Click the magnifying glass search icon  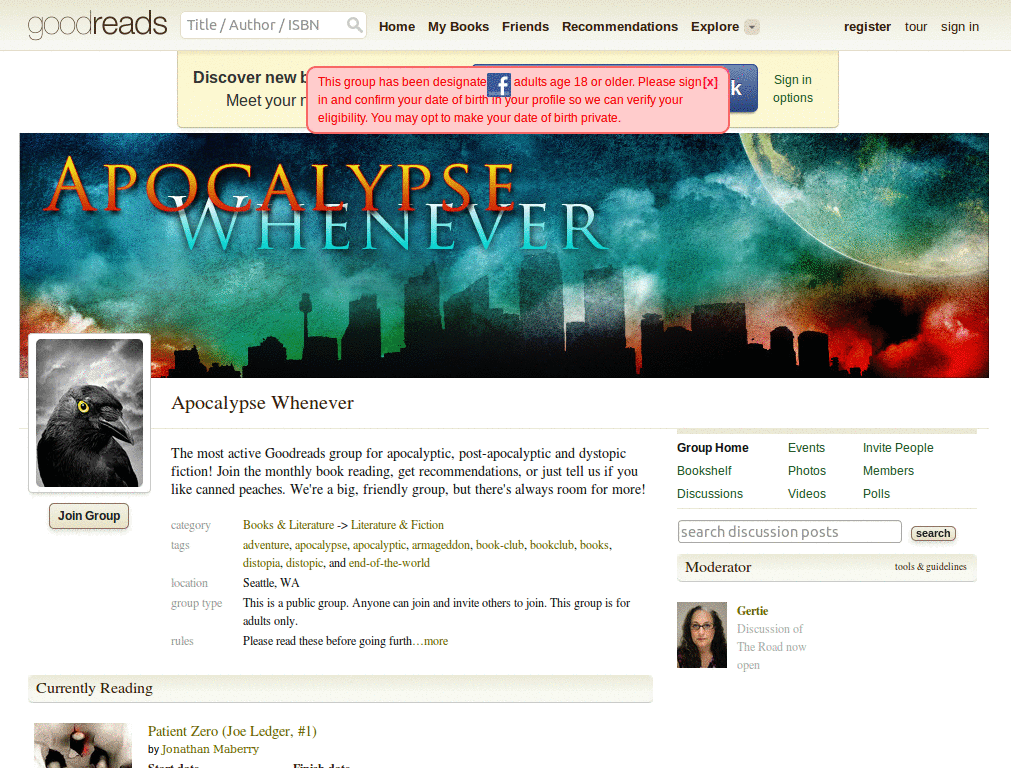click(355, 24)
